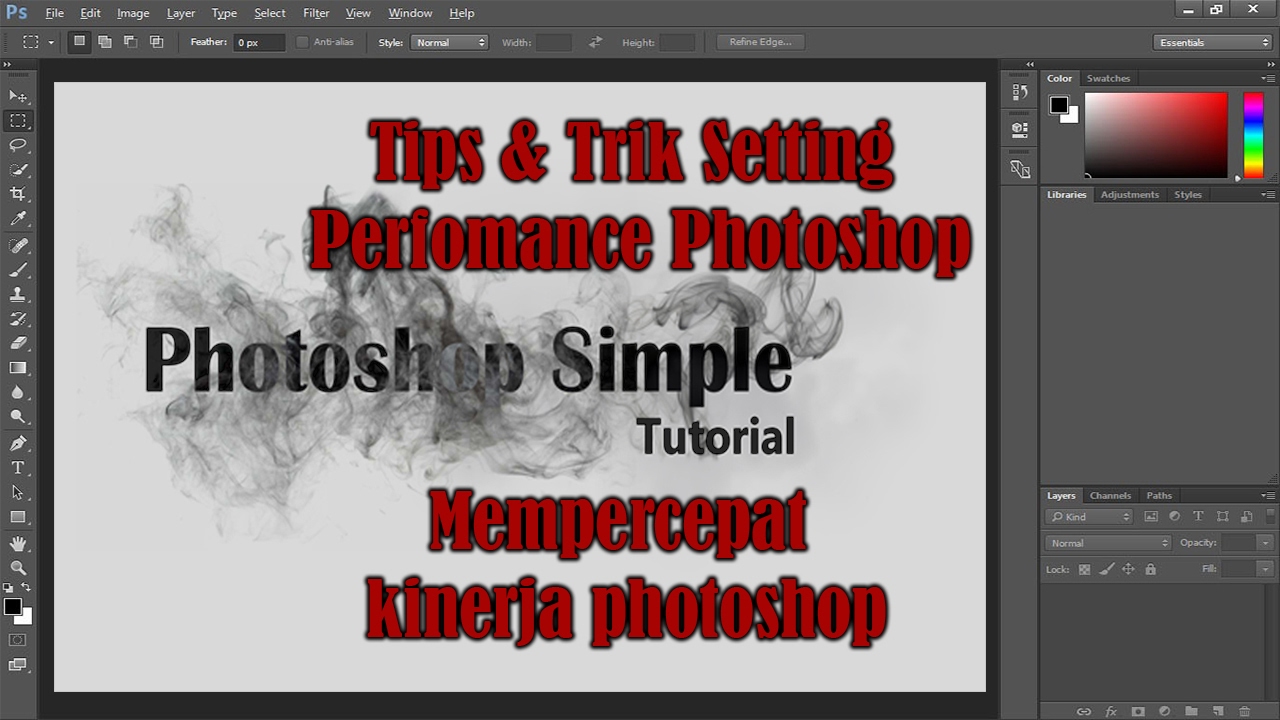Toggle filter for adjustment layers

1174,517
